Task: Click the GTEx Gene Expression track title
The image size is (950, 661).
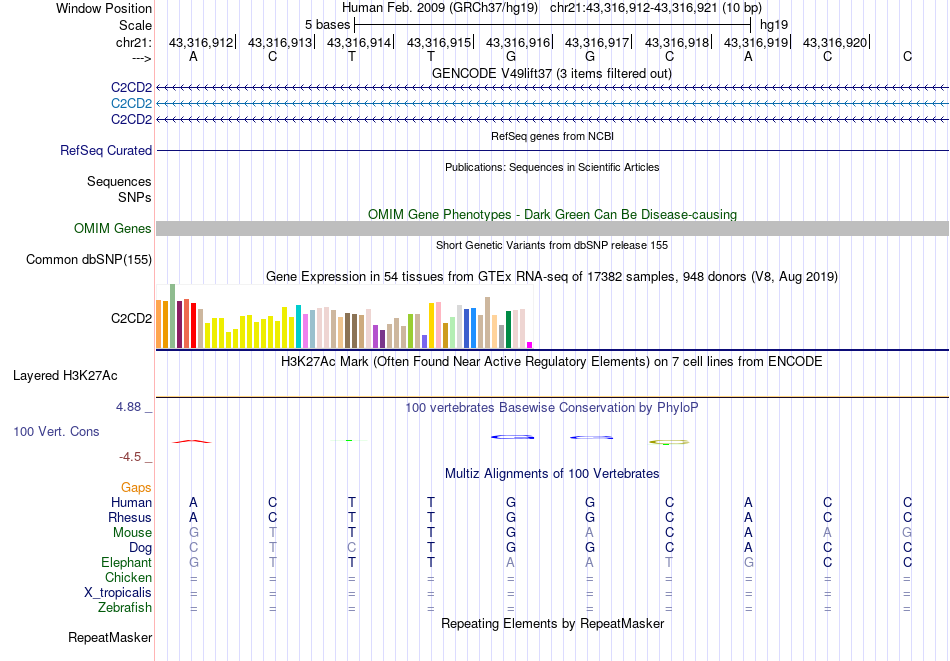Action: (552, 276)
